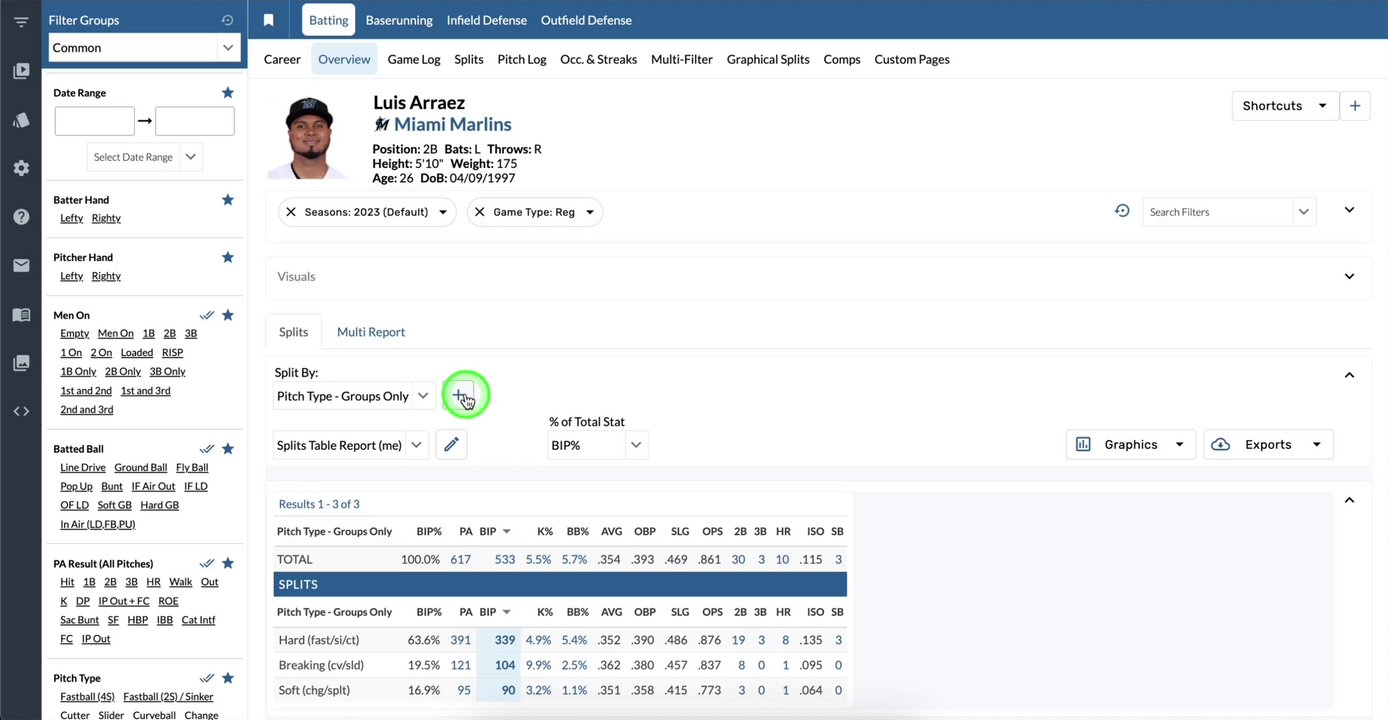Screen dimensions: 1388x720
Task: Open the Miami Marlins team link
Action: [x=453, y=124]
